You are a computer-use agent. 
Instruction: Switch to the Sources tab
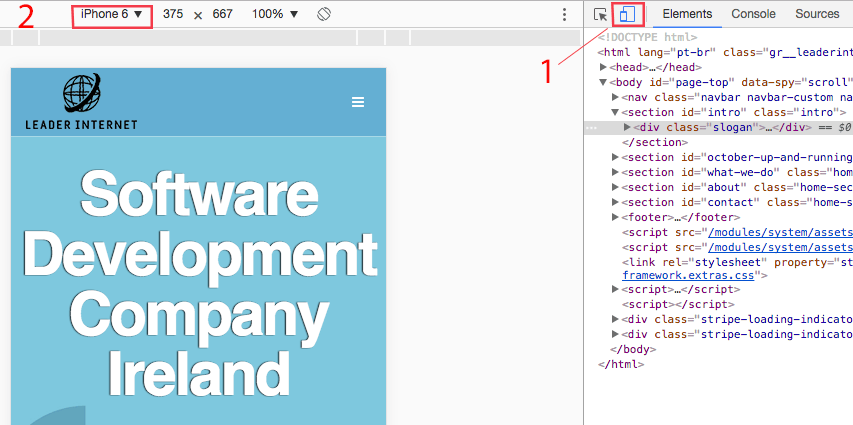[x=817, y=14]
